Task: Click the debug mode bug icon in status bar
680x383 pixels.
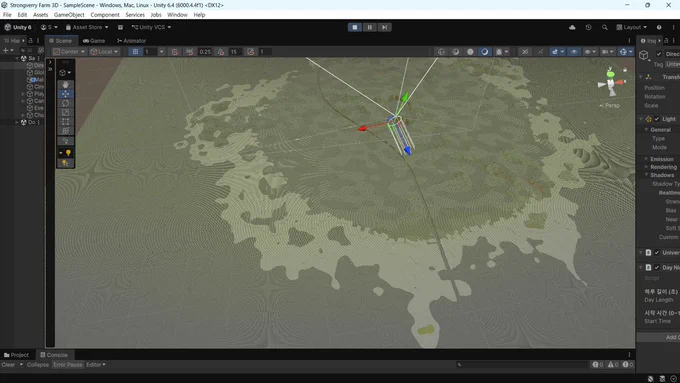Action: point(651,379)
